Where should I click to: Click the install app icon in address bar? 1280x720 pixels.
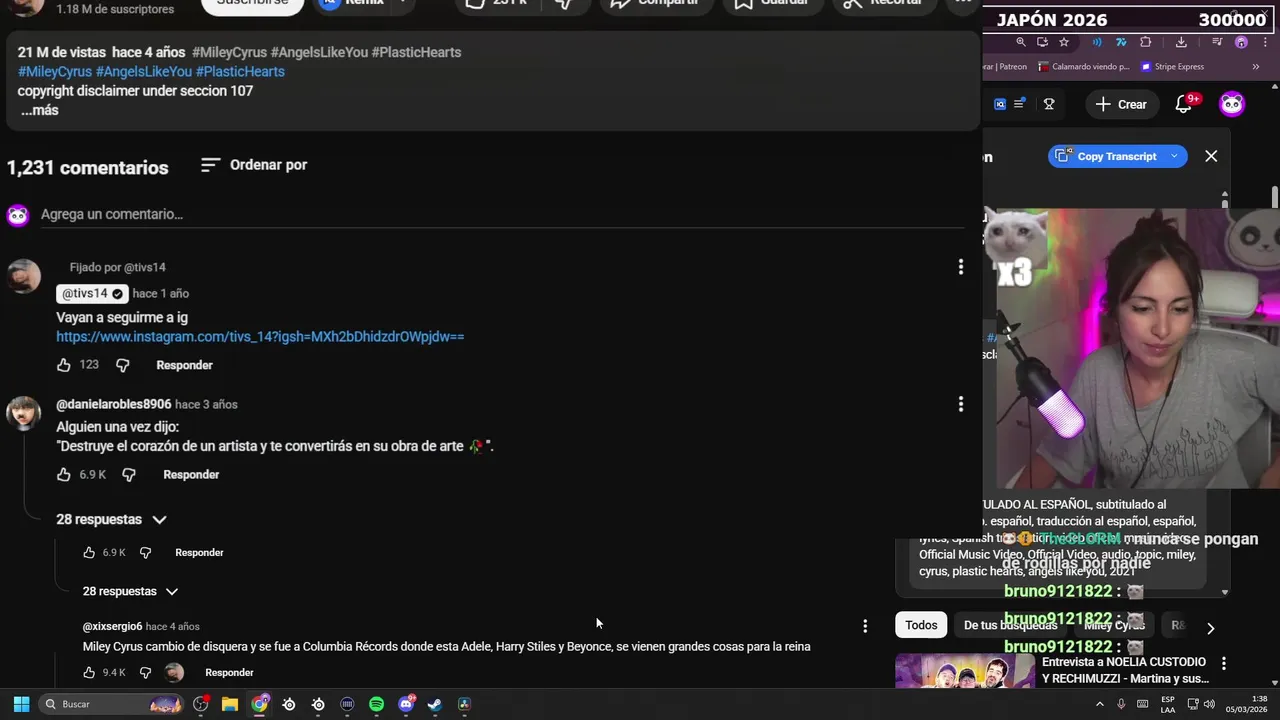(x=1042, y=42)
